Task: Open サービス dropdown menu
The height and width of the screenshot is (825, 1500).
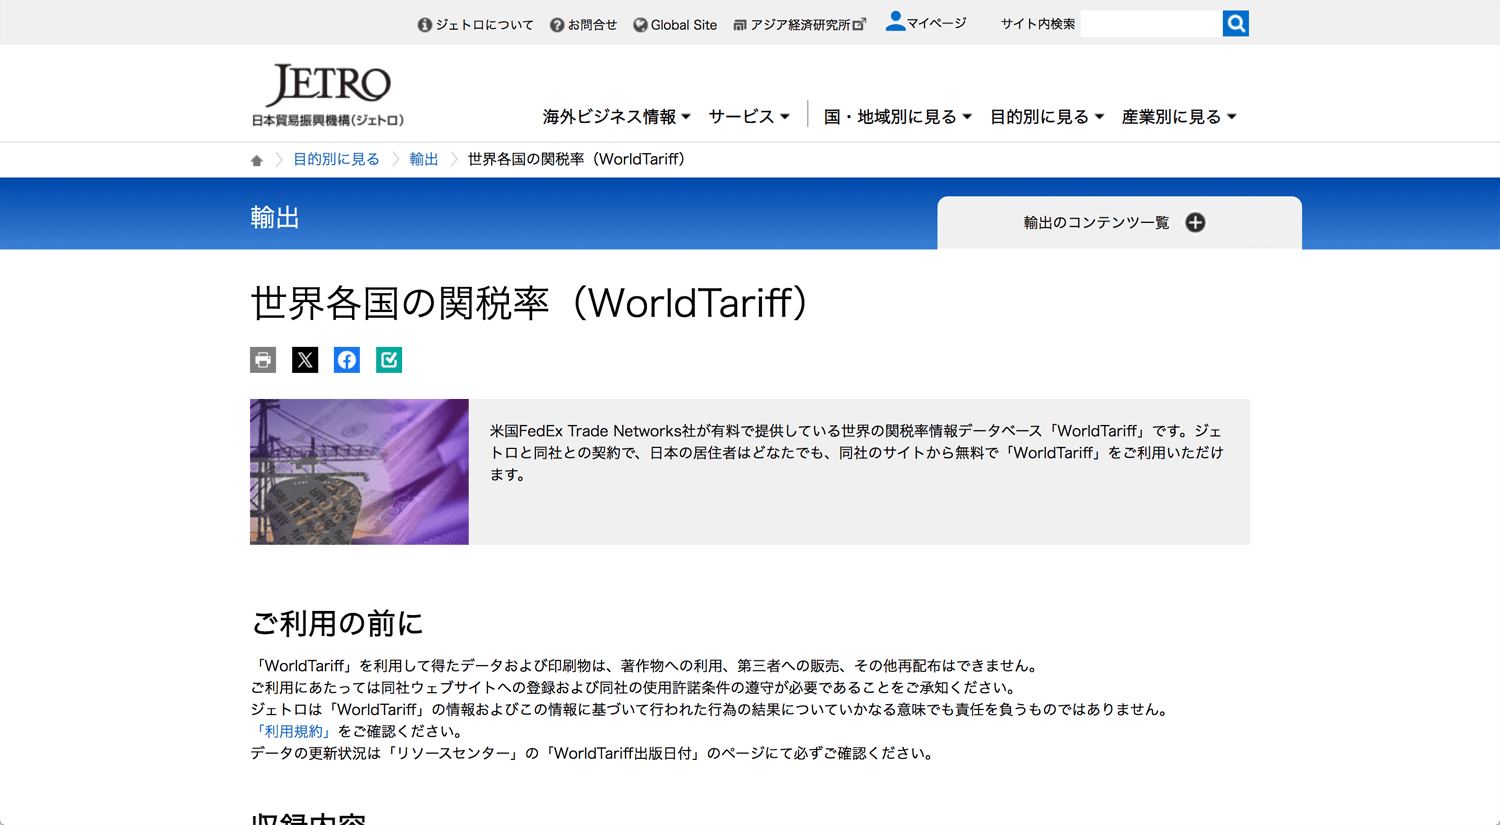Action: click(x=749, y=117)
